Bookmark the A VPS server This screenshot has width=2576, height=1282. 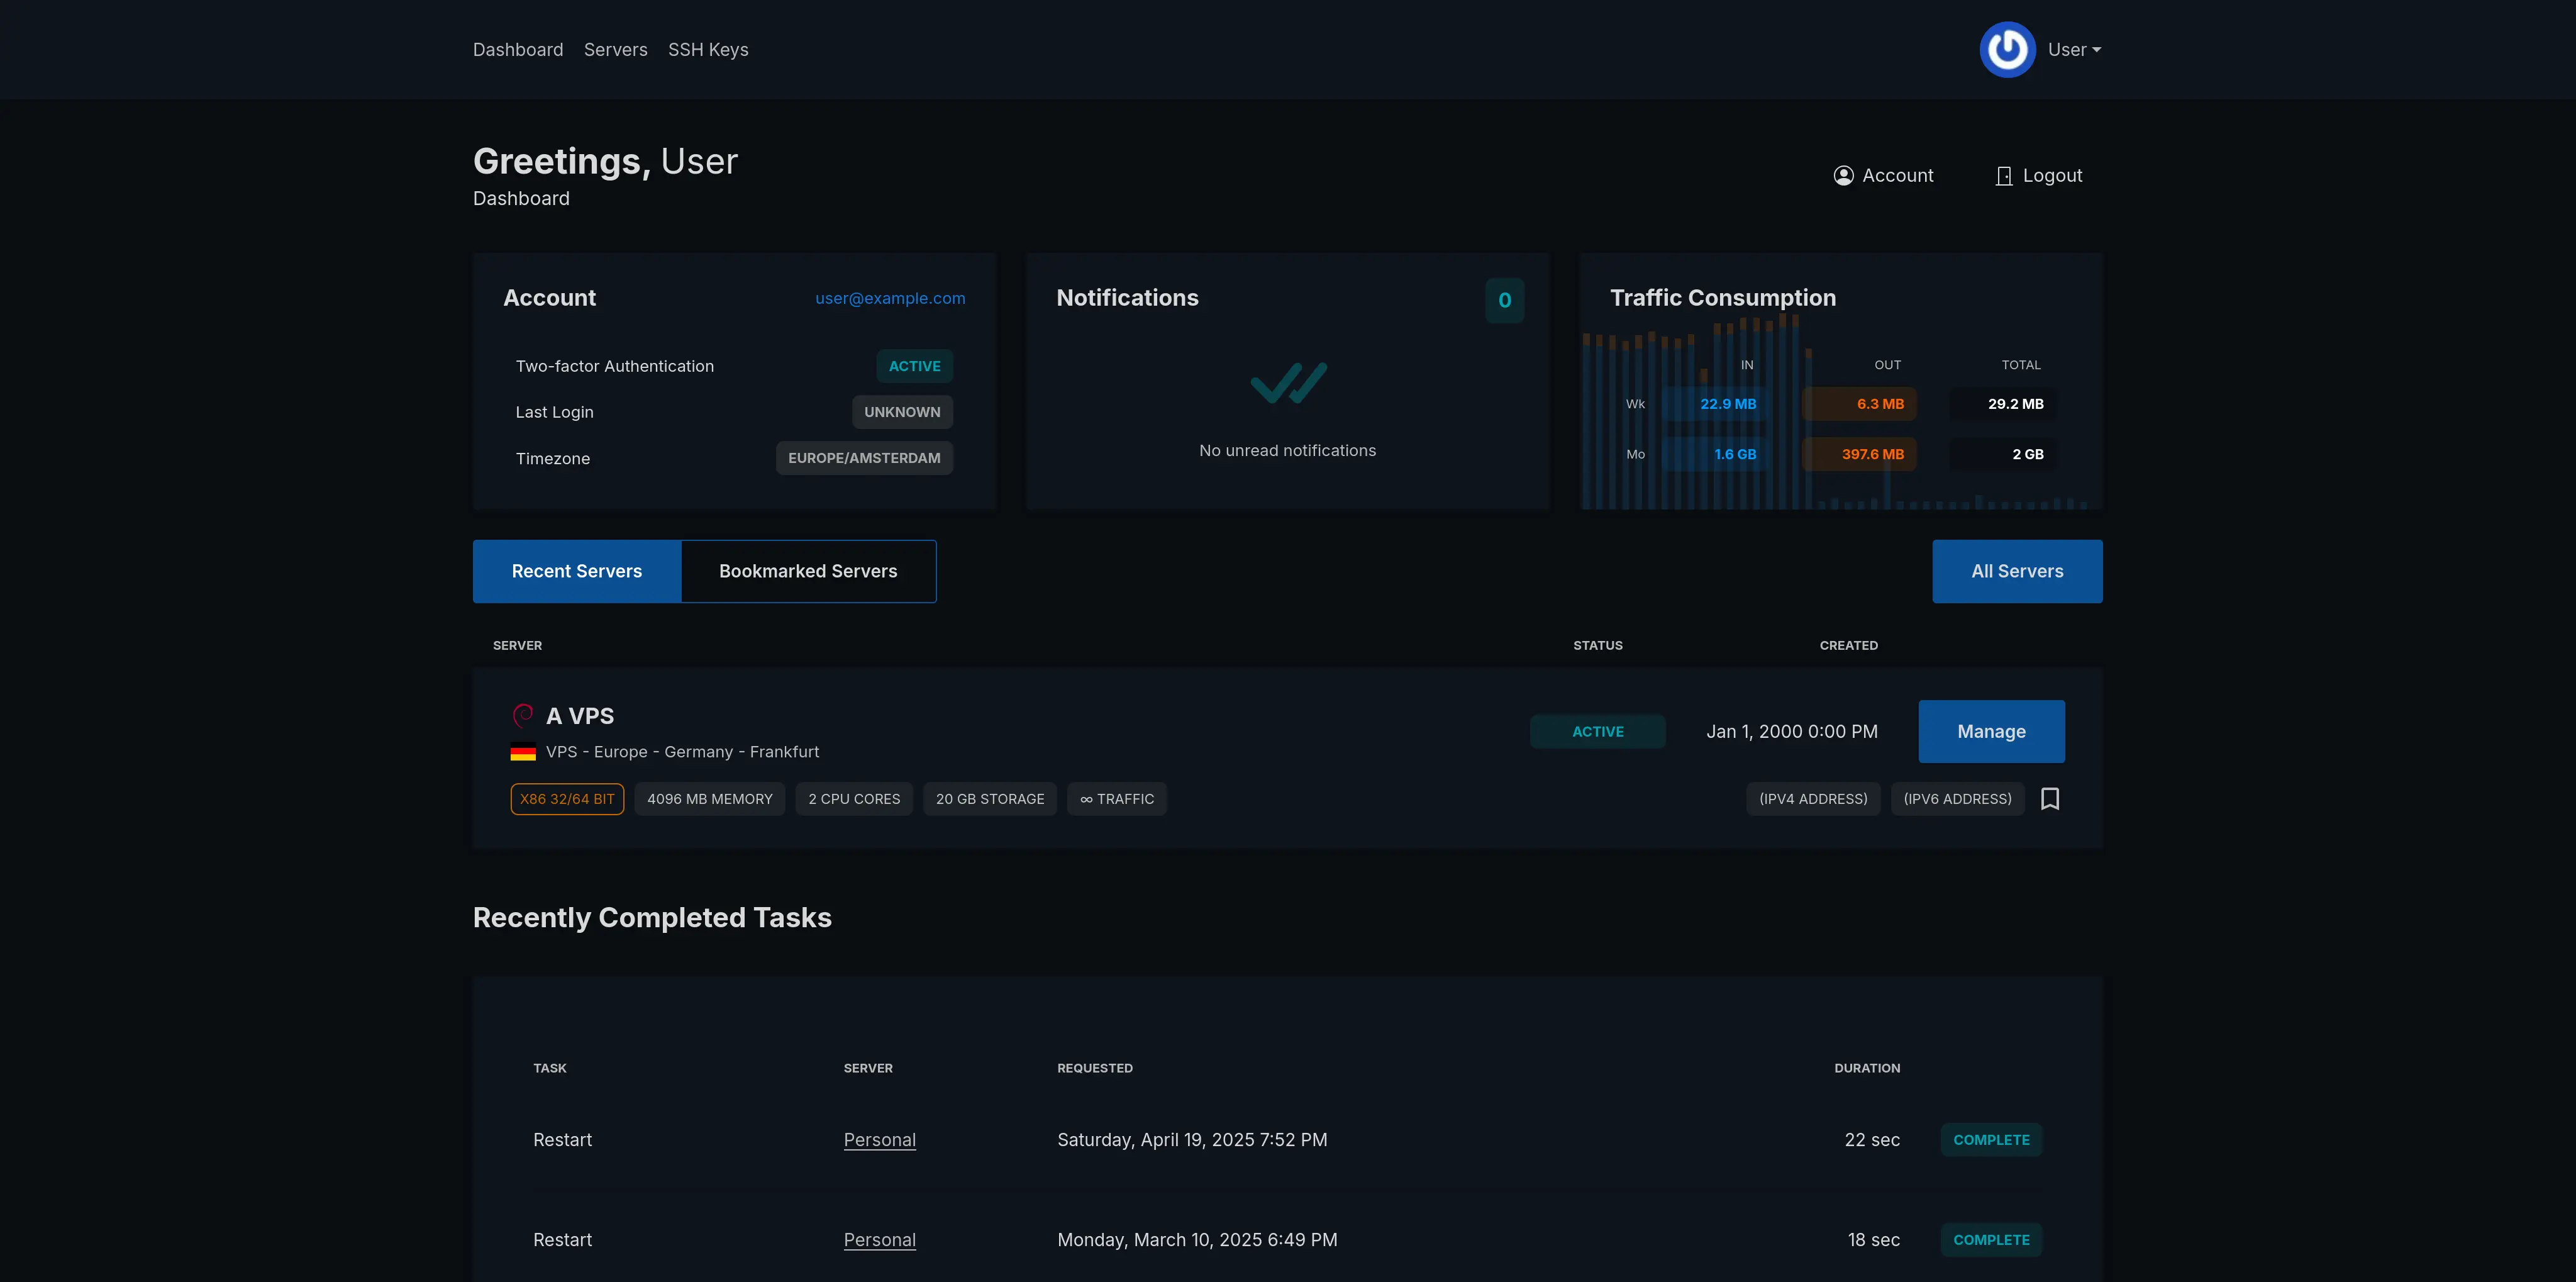2051,798
